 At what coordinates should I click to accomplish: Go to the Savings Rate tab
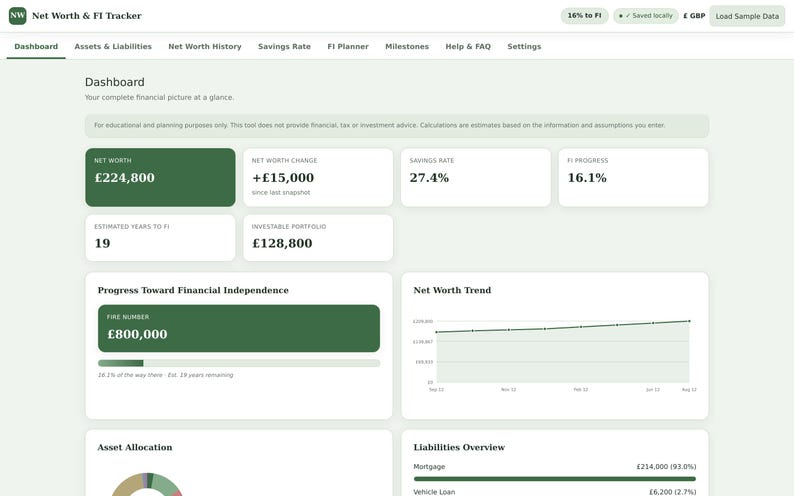click(284, 47)
